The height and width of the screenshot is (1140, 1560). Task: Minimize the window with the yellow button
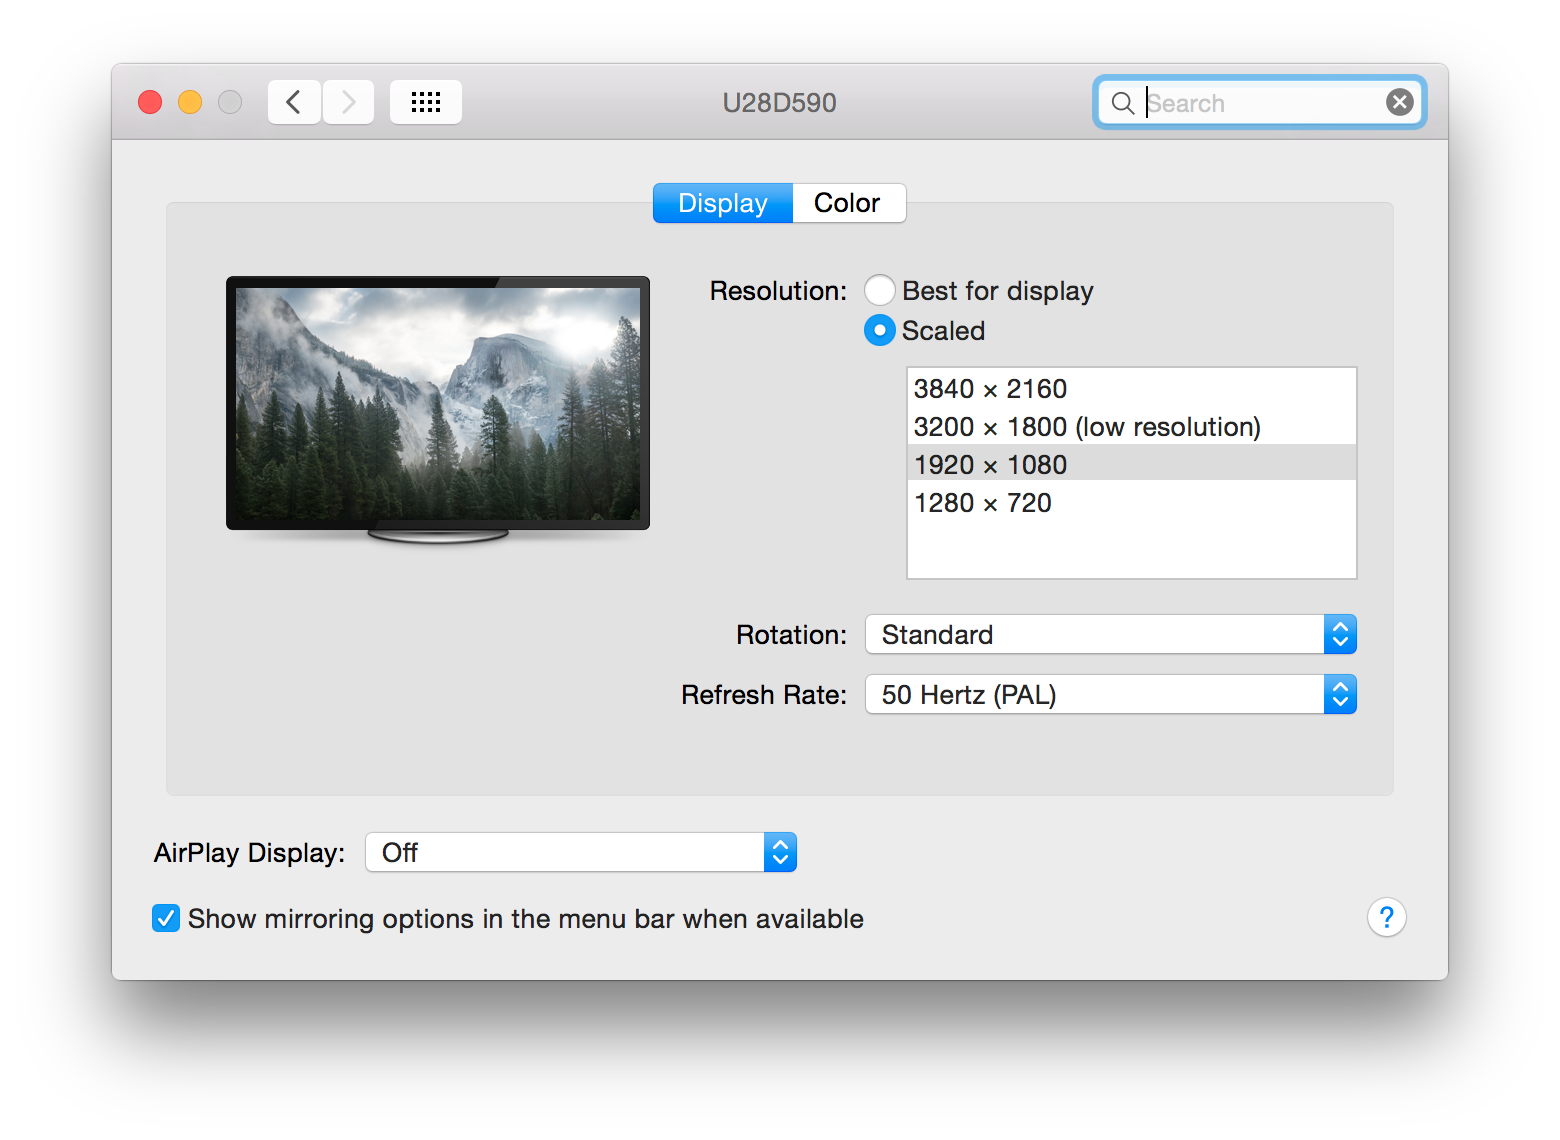[x=190, y=102]
